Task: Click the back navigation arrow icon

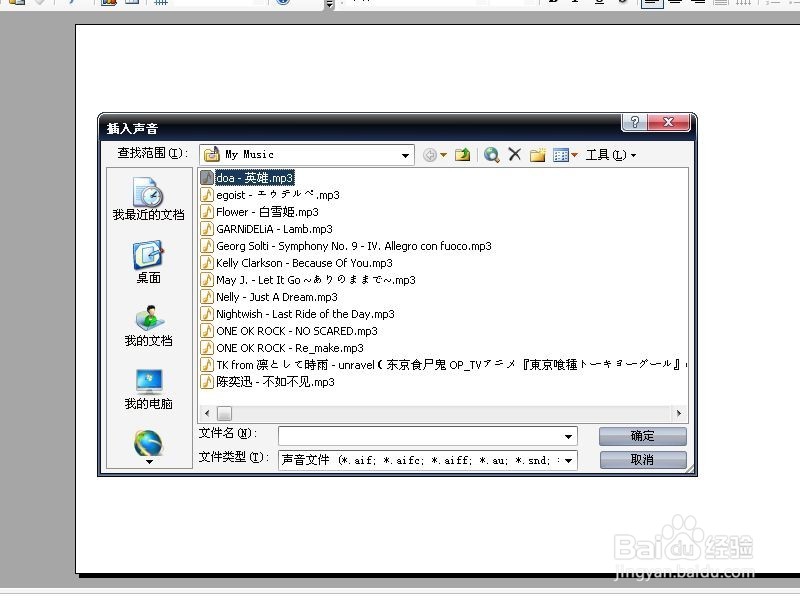Action: pyautogui.click(x=430, y=155)
